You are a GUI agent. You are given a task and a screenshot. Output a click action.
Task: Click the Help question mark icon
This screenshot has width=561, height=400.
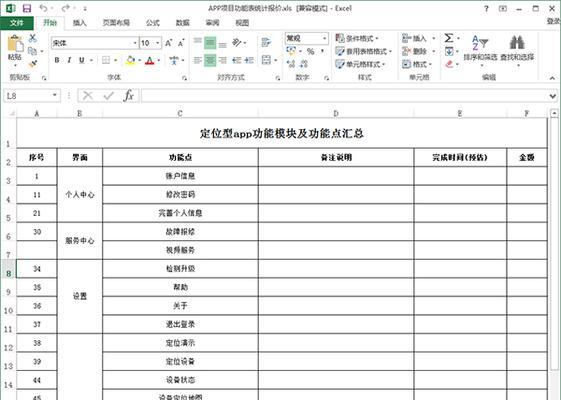pyautogui.click(x=486, y=9)
